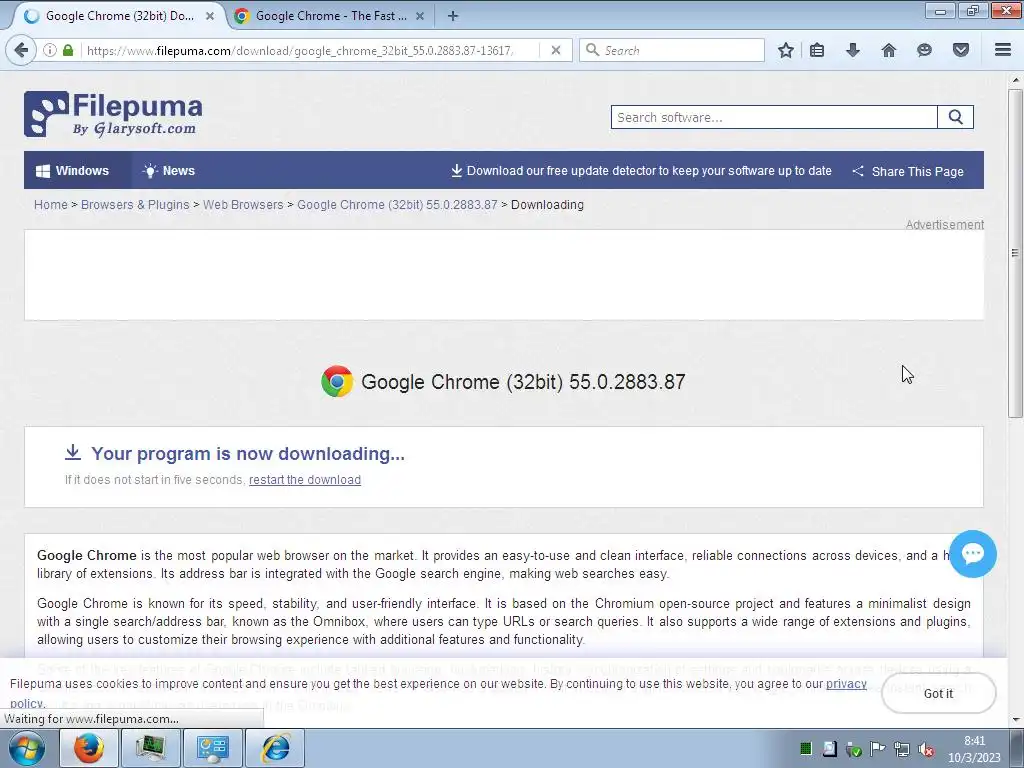This screenshot has height=768, width=1024.
Task: Open the blue chat bubble widget
Action: click(972, 554)
